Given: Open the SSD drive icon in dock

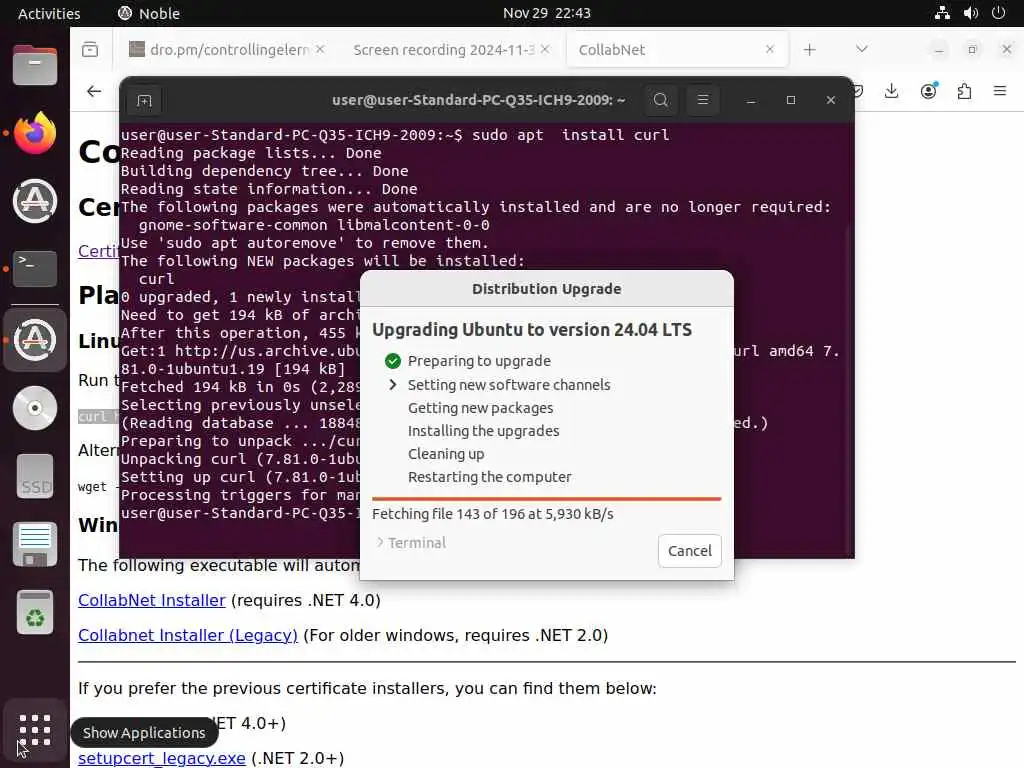Looking at the screenshot, I should pos(35,476).
